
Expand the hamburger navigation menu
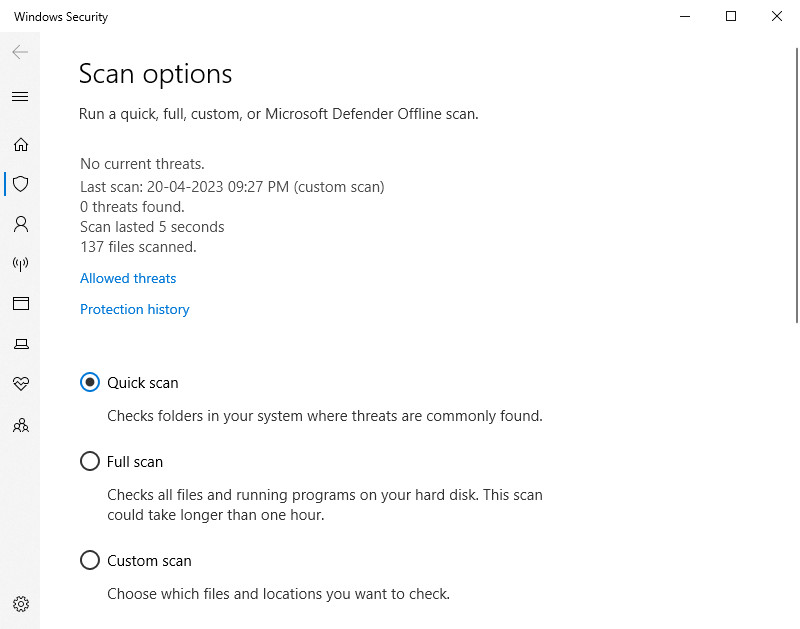20,96
